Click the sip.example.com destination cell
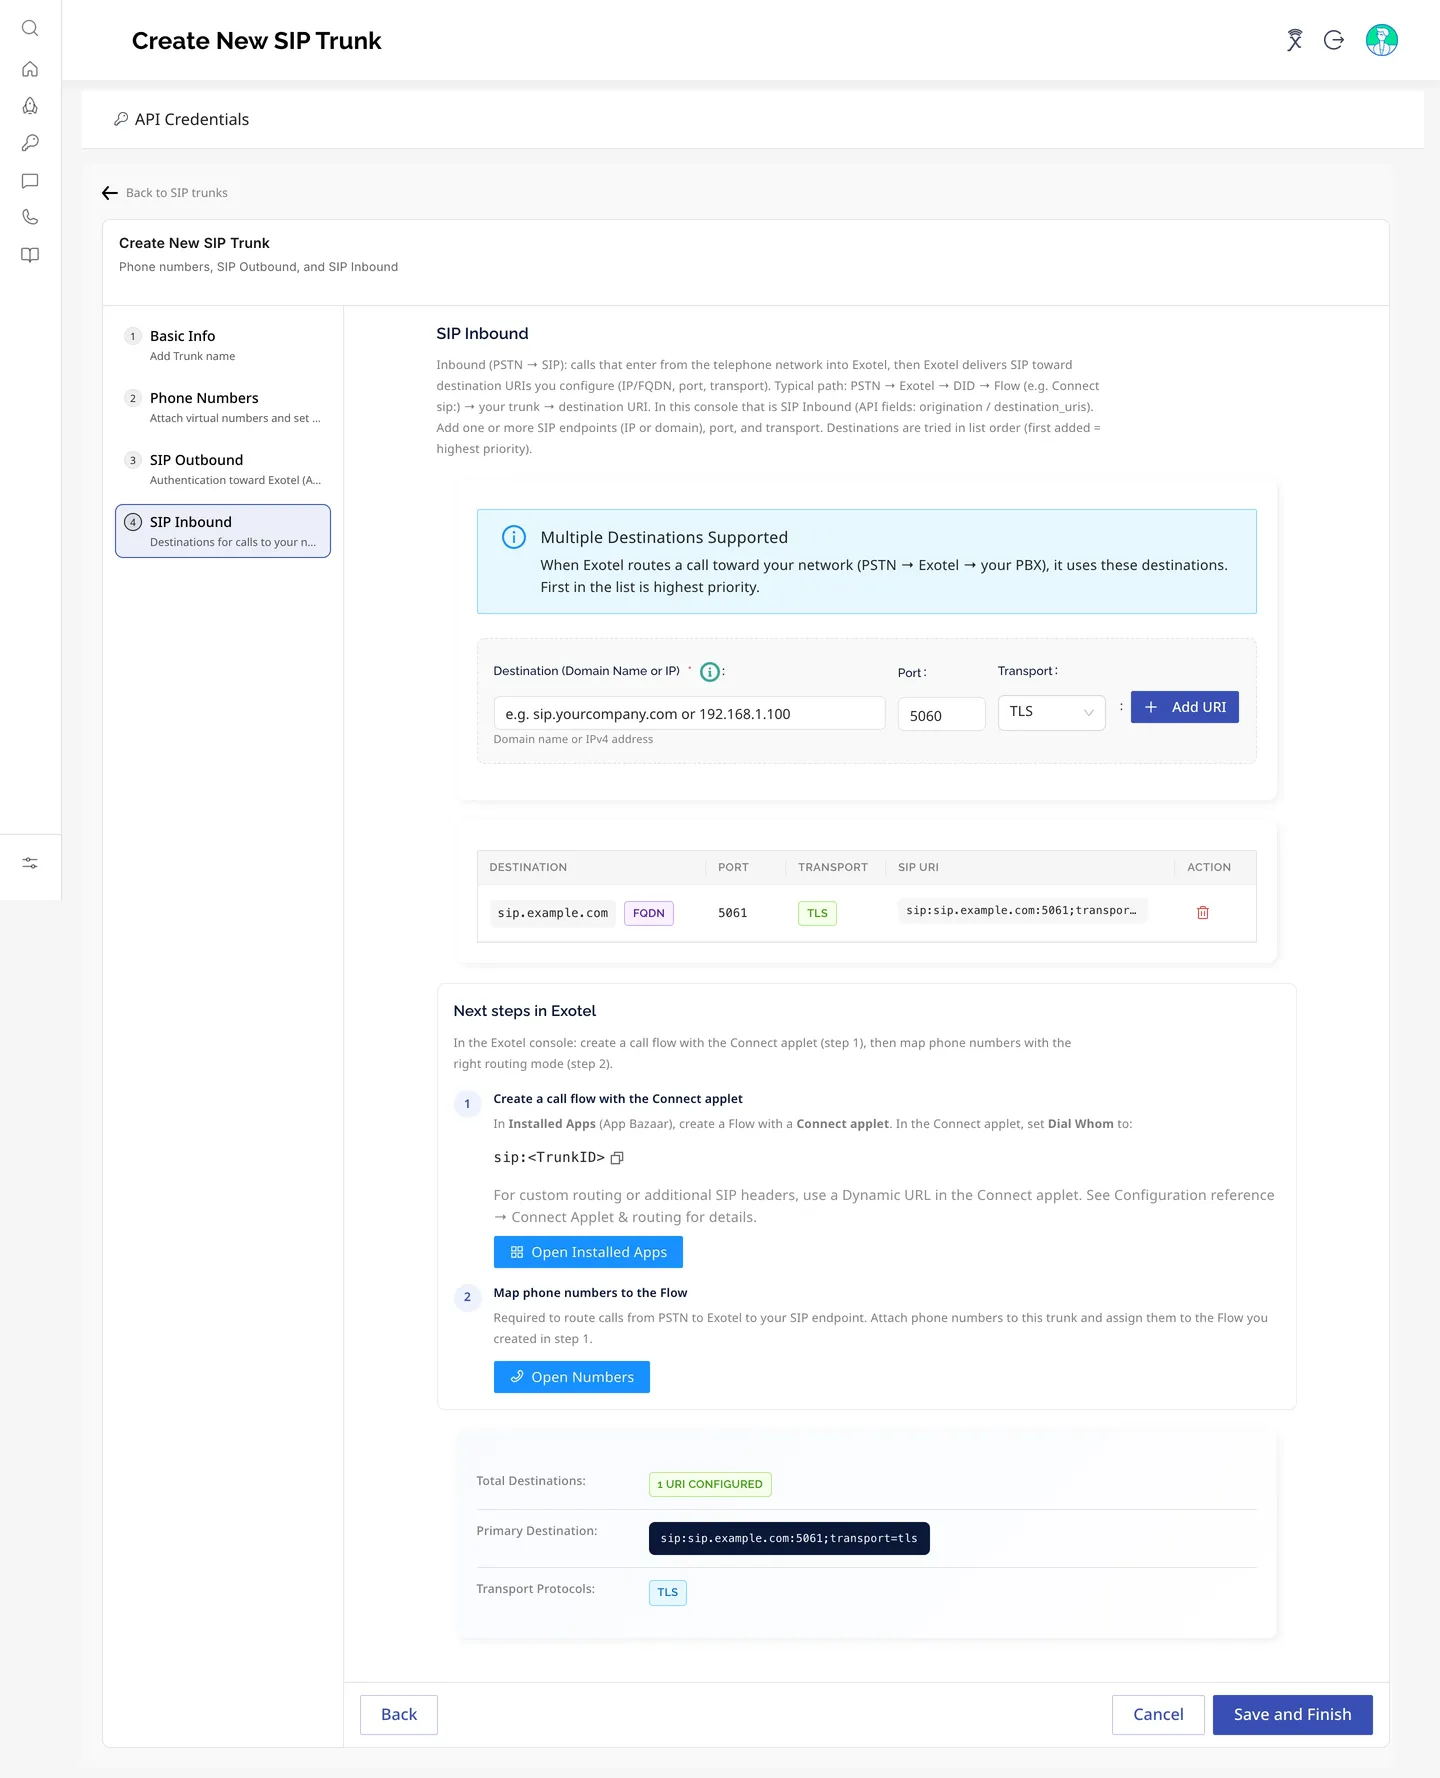Viewport: 1440px width, 1778px height. 553,913
